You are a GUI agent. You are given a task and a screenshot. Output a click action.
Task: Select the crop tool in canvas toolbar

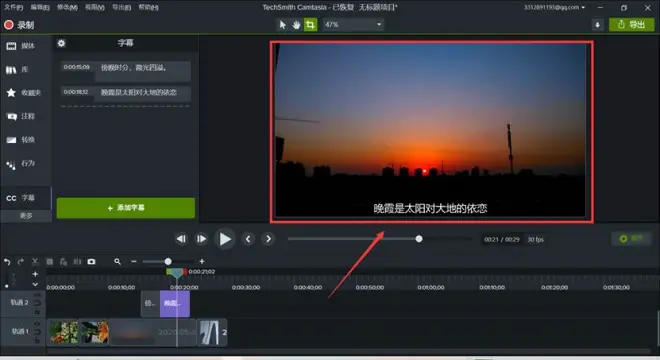(310, 25)
